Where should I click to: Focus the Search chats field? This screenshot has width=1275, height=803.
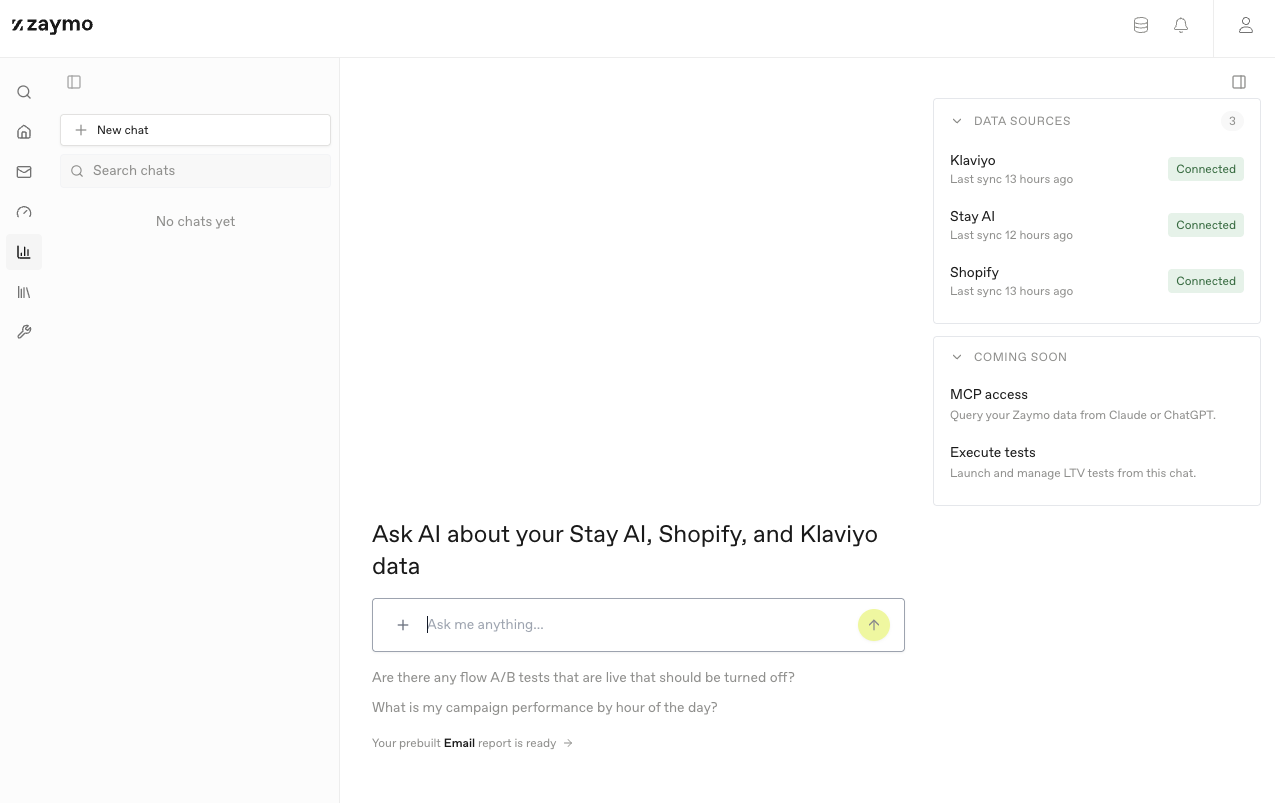(195, 171)
